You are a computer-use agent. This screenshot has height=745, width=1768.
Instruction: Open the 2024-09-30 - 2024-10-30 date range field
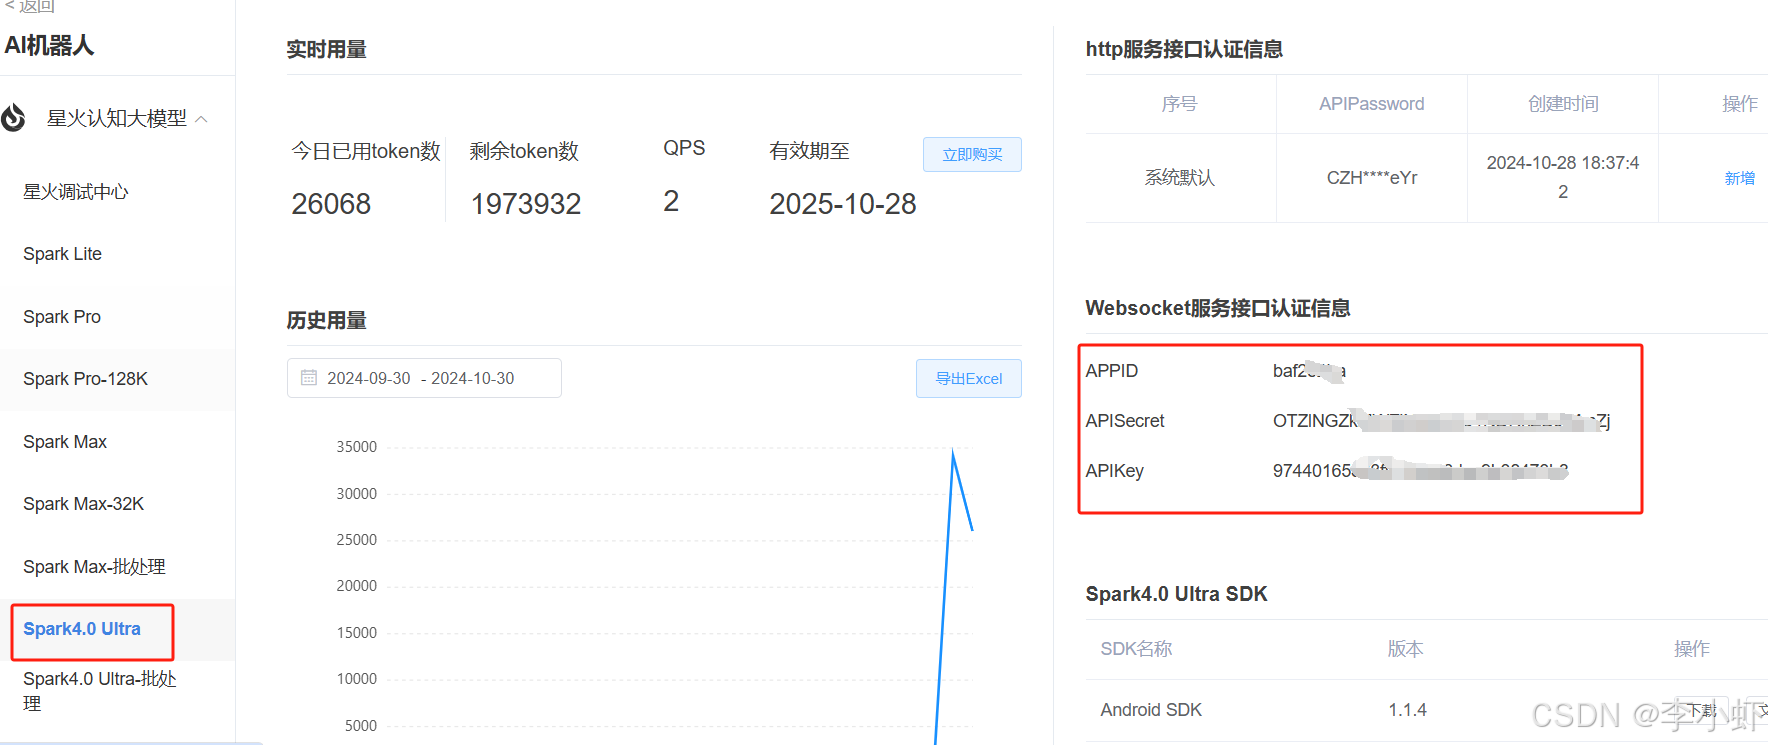tap(424, 378)
